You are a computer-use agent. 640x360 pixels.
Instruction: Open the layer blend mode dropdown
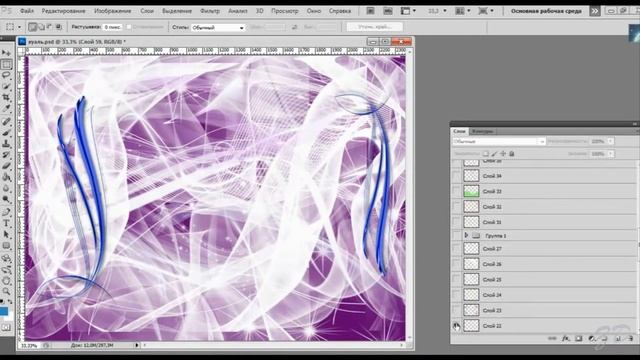click(499, 141)
